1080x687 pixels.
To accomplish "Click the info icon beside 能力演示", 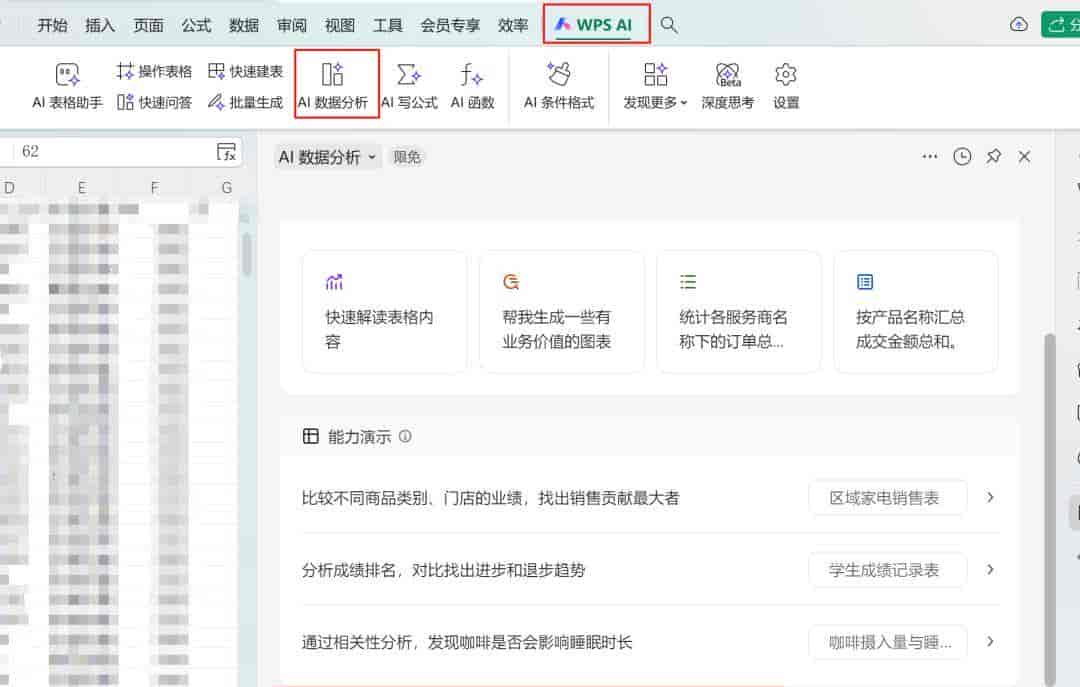I will (405, 436).
